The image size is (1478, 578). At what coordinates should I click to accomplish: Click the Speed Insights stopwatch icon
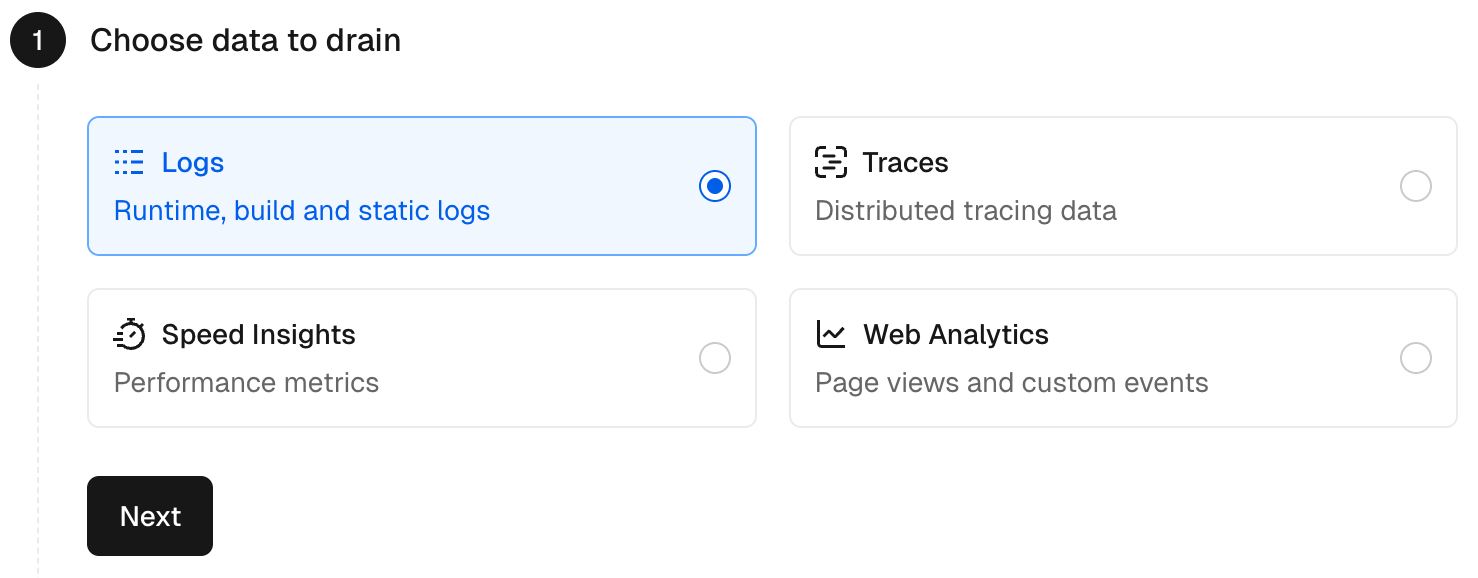[x=130, y=334]
